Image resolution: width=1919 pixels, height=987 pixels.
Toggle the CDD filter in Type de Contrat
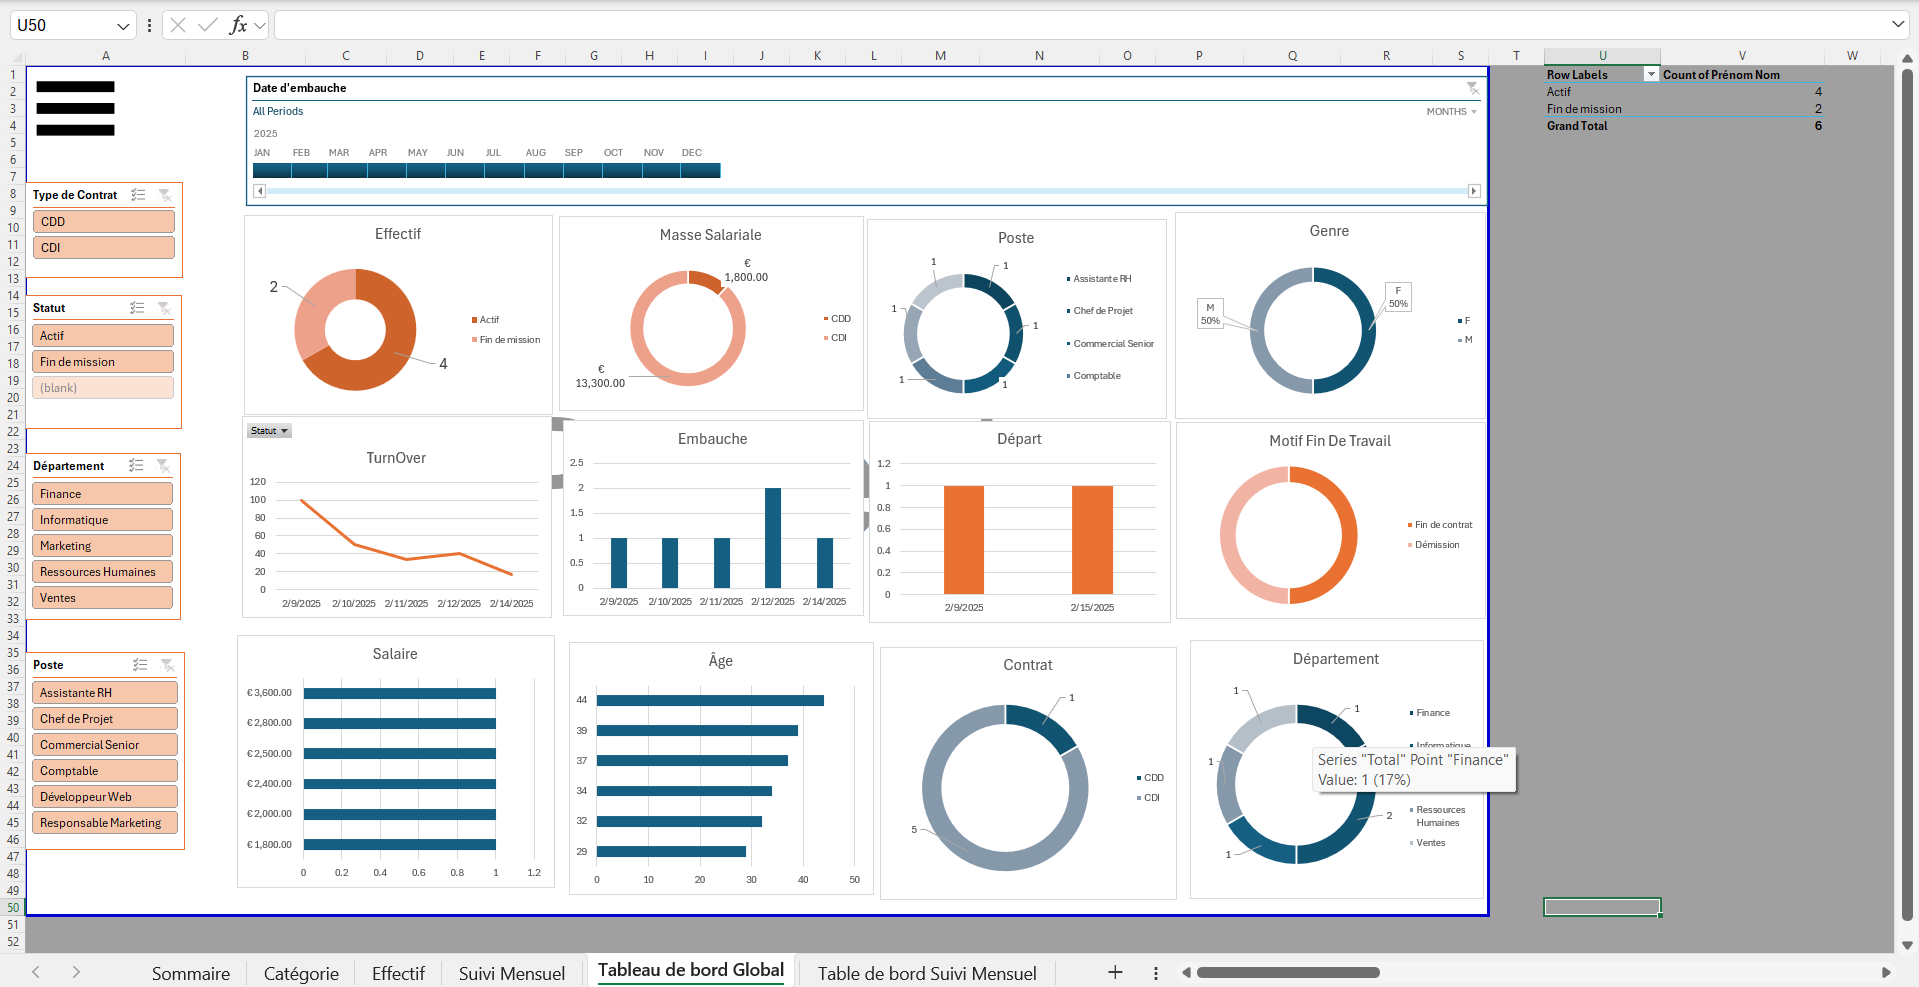point(103,221)
